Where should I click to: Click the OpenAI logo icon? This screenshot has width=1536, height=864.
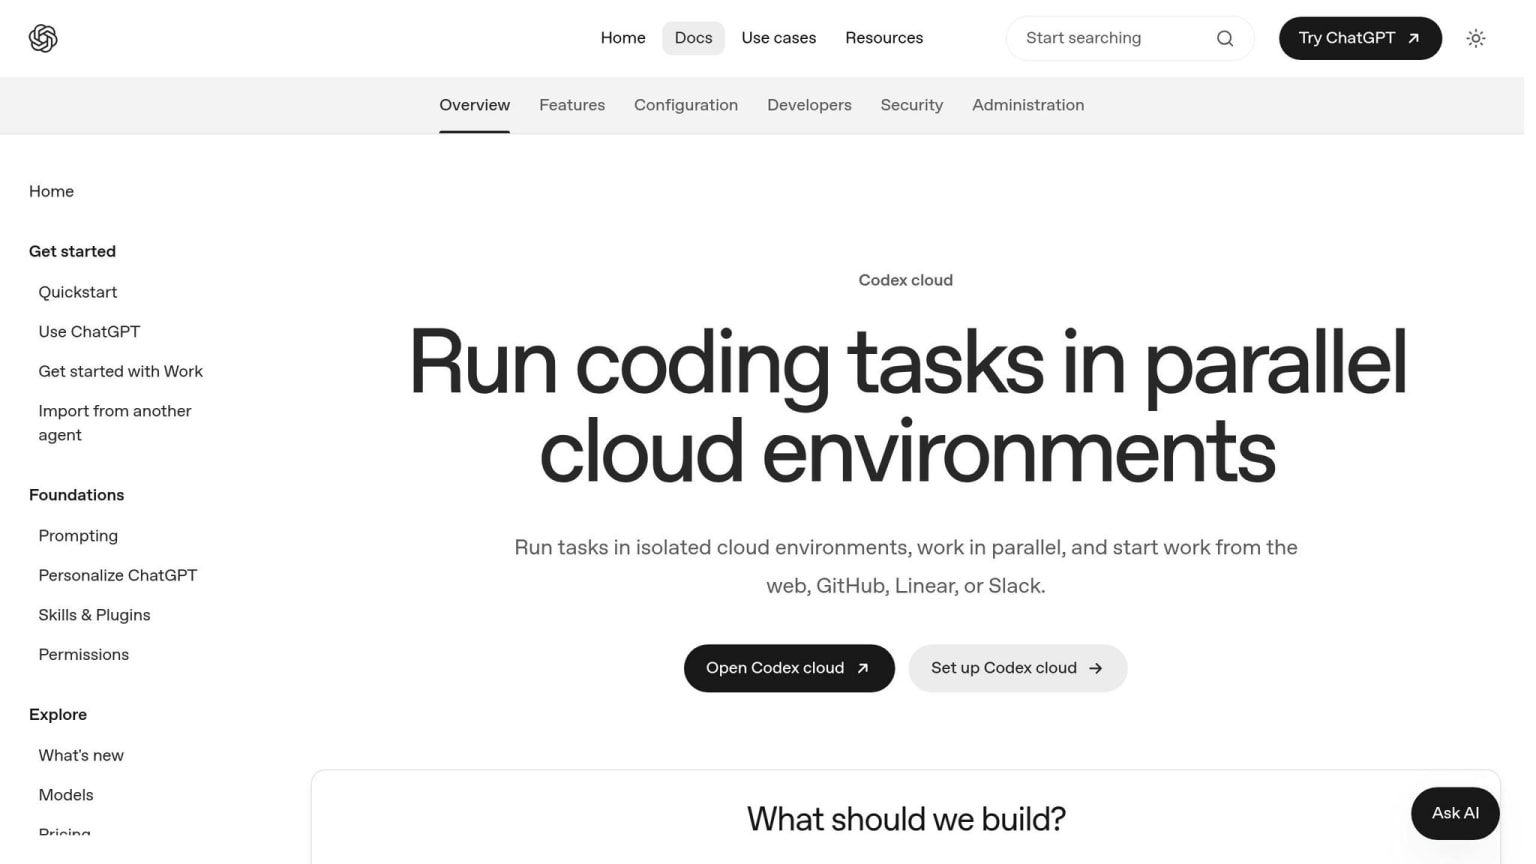click(x=43, y=38)
